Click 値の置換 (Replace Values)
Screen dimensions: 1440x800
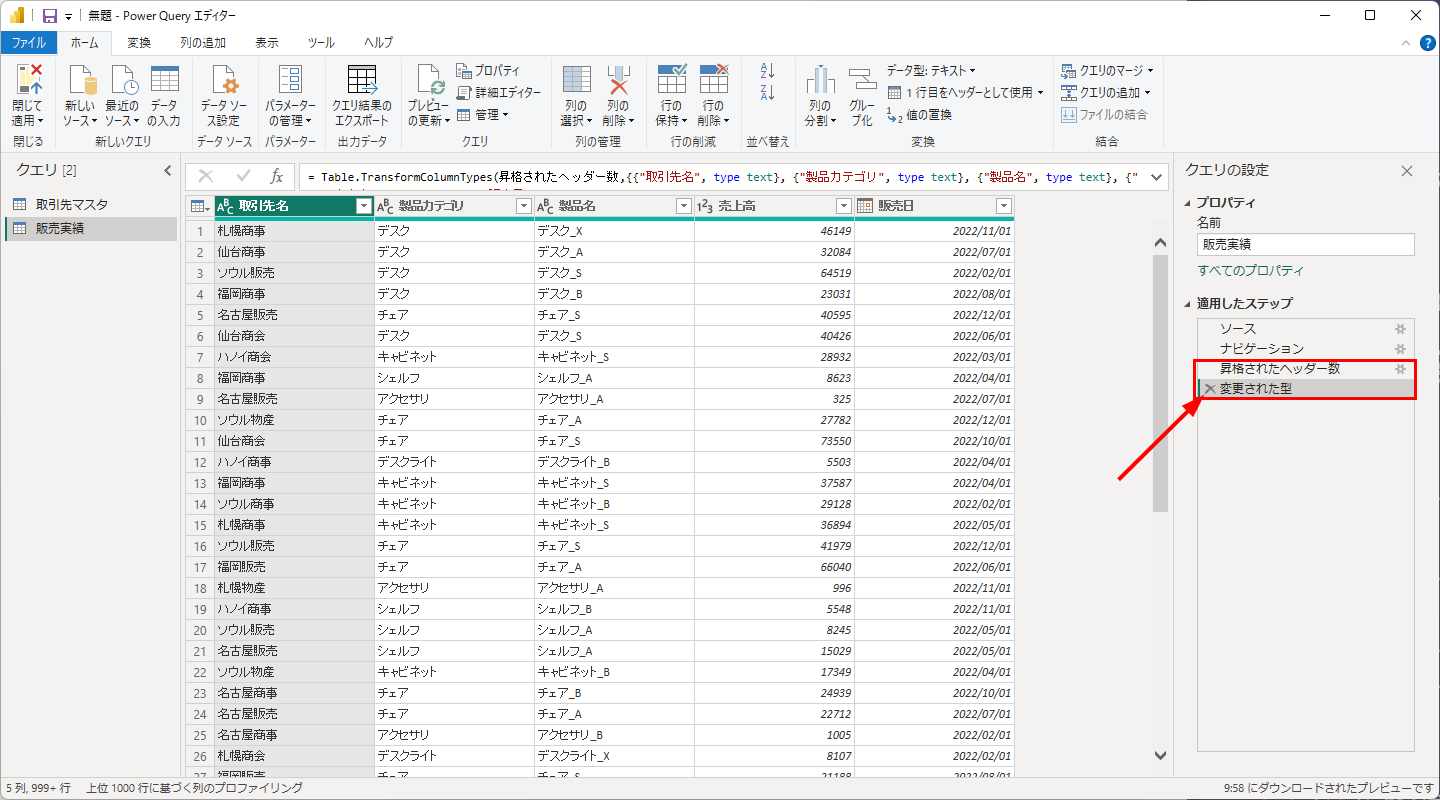(919, 114)
